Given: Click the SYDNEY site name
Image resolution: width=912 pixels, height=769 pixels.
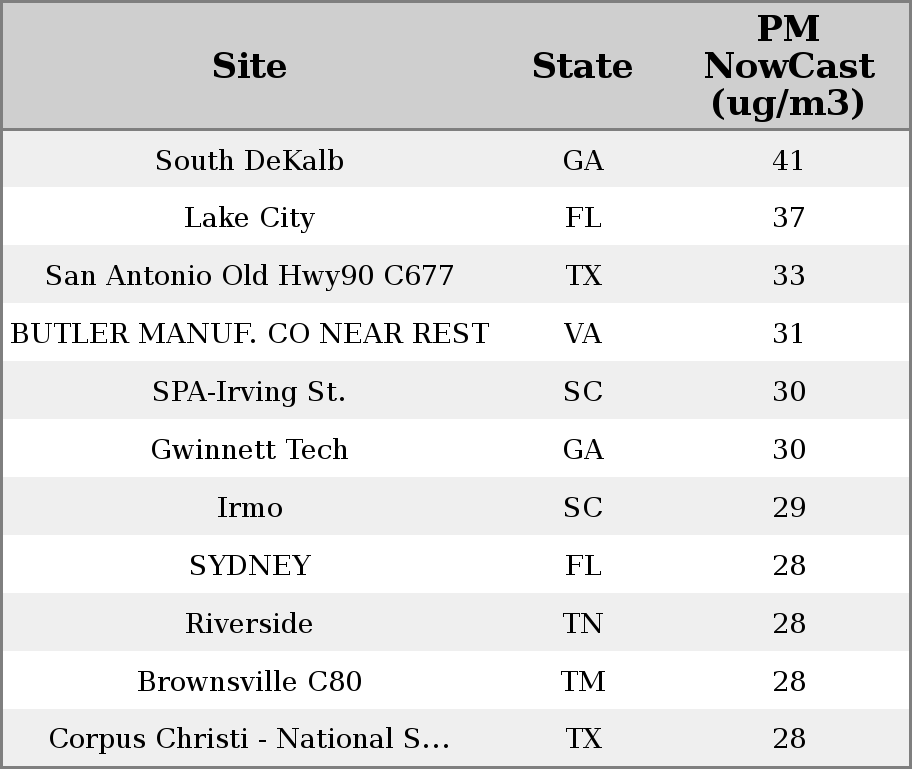Looking at the screenshot, I should point(249,566).
